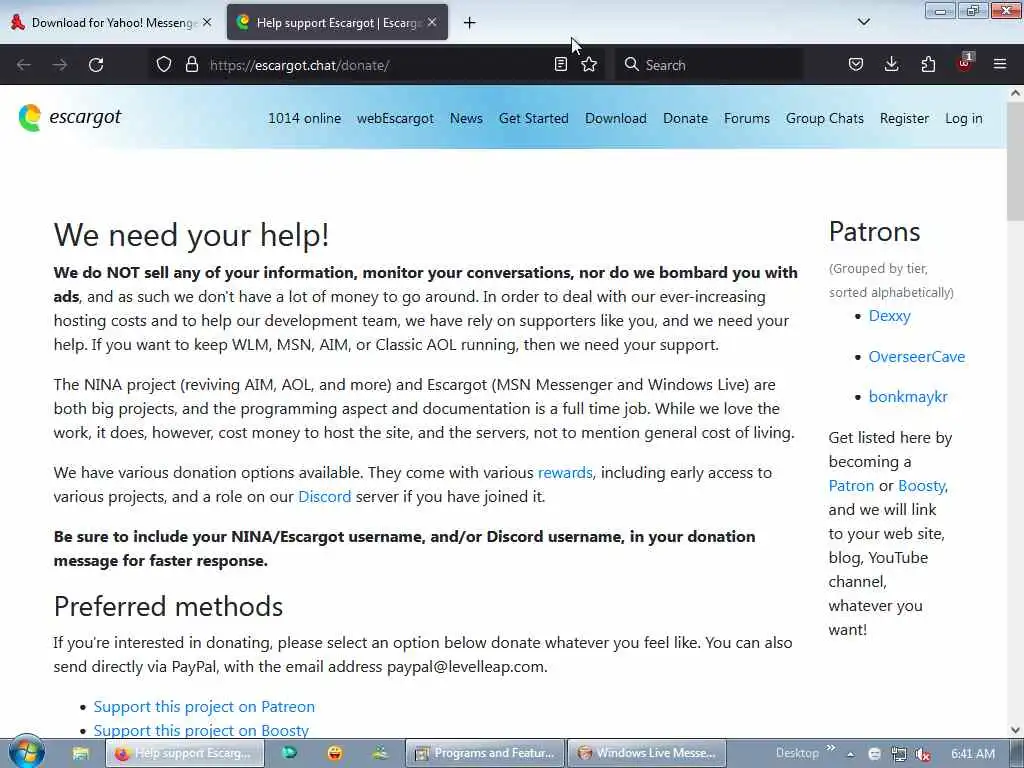Open the Downloads arrow icon
This screenshot has width=1024, height=768.
(891, 65)
